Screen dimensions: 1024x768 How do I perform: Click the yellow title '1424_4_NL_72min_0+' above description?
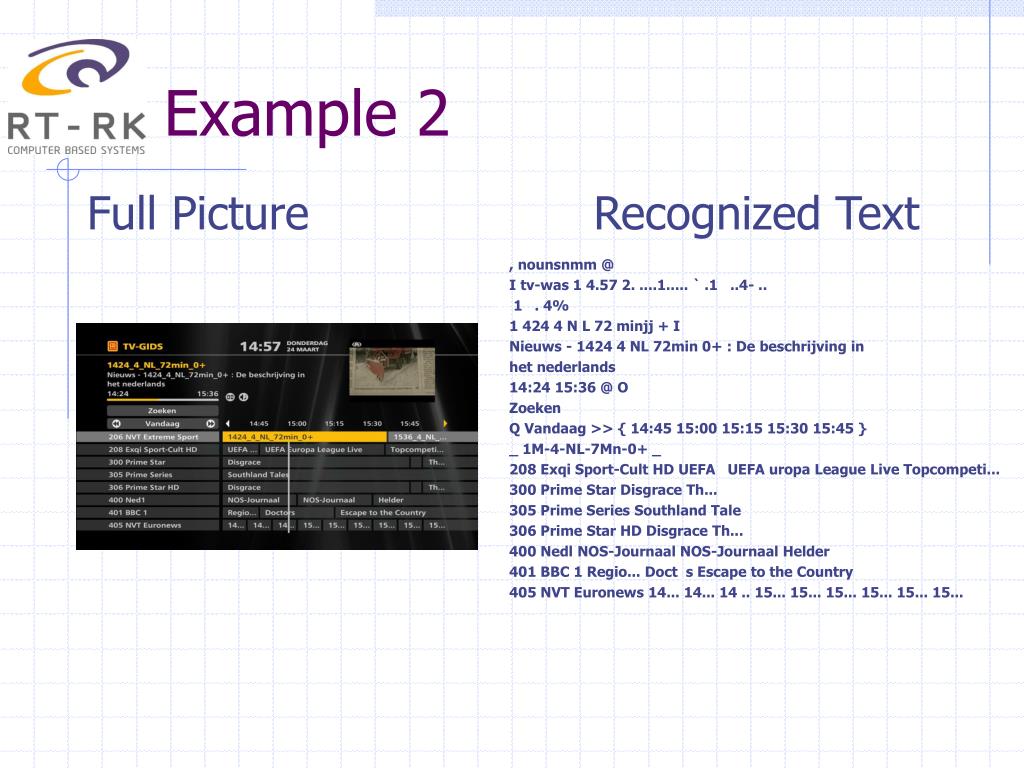point(156,365)
